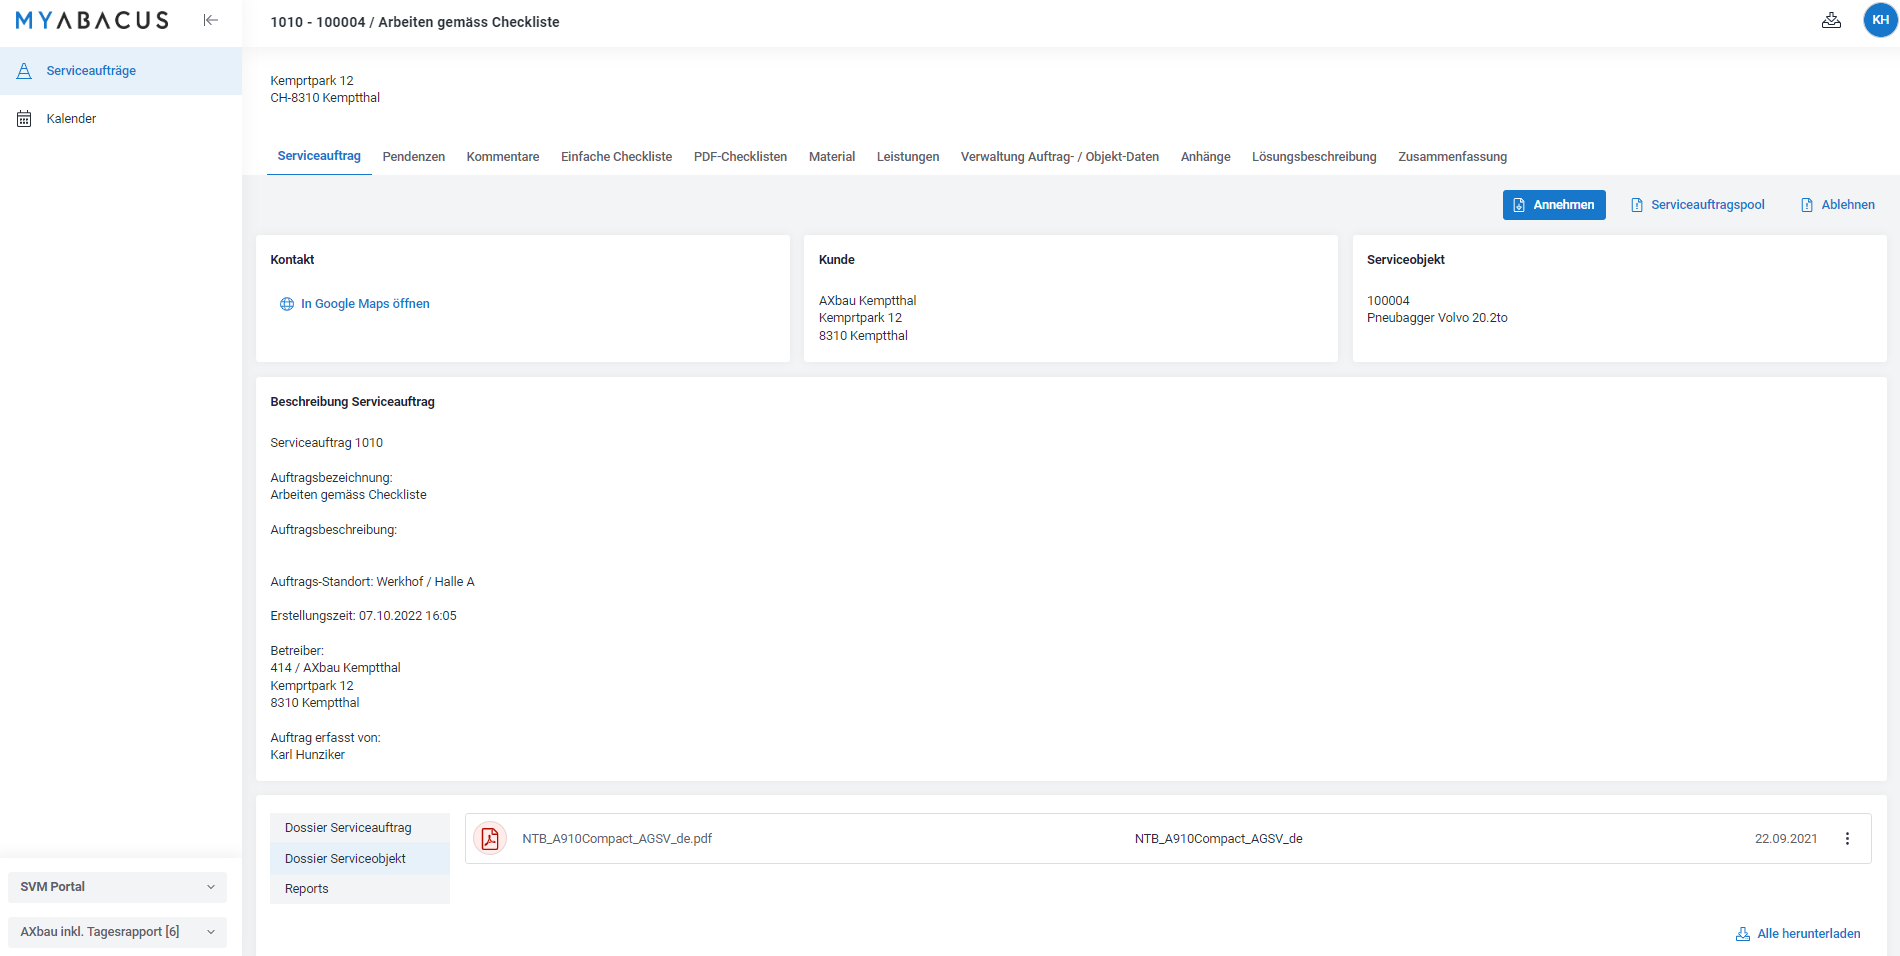Collapse the sidebar with the arrow icon

pyautogui.click(x=210, y=20)
